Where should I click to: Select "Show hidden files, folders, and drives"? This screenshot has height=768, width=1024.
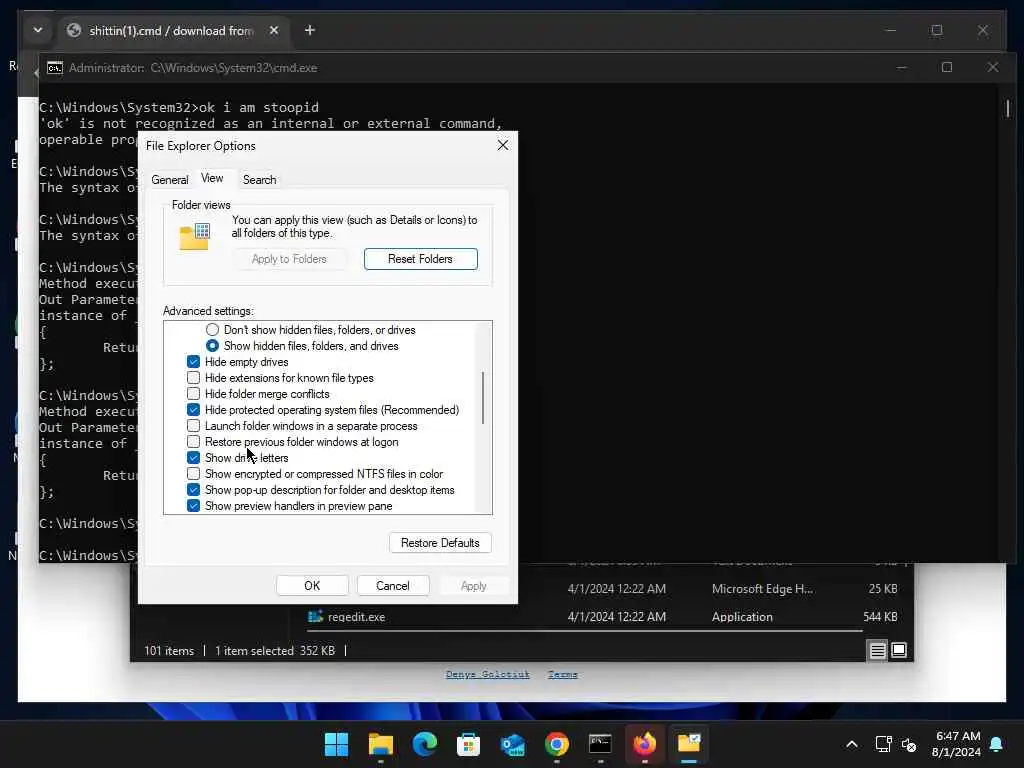tap(212, 345)
